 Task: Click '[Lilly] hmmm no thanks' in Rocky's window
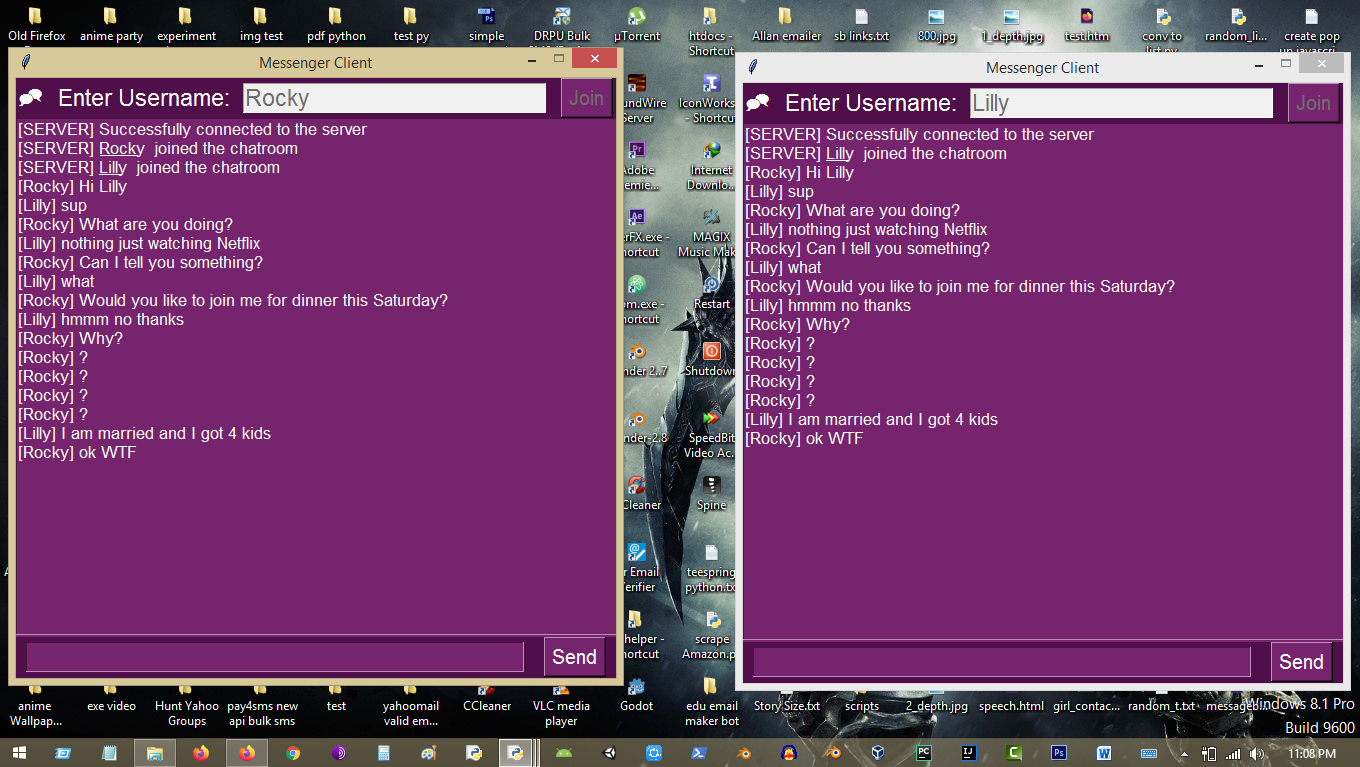click(101, 319)
